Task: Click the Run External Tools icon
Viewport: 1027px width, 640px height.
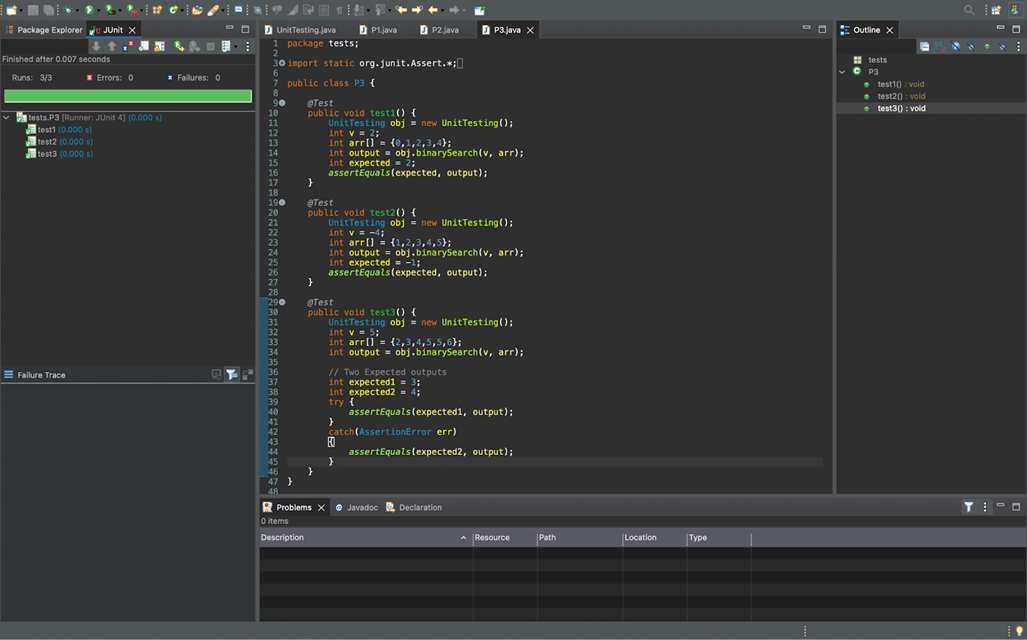Action: (132, 10)
